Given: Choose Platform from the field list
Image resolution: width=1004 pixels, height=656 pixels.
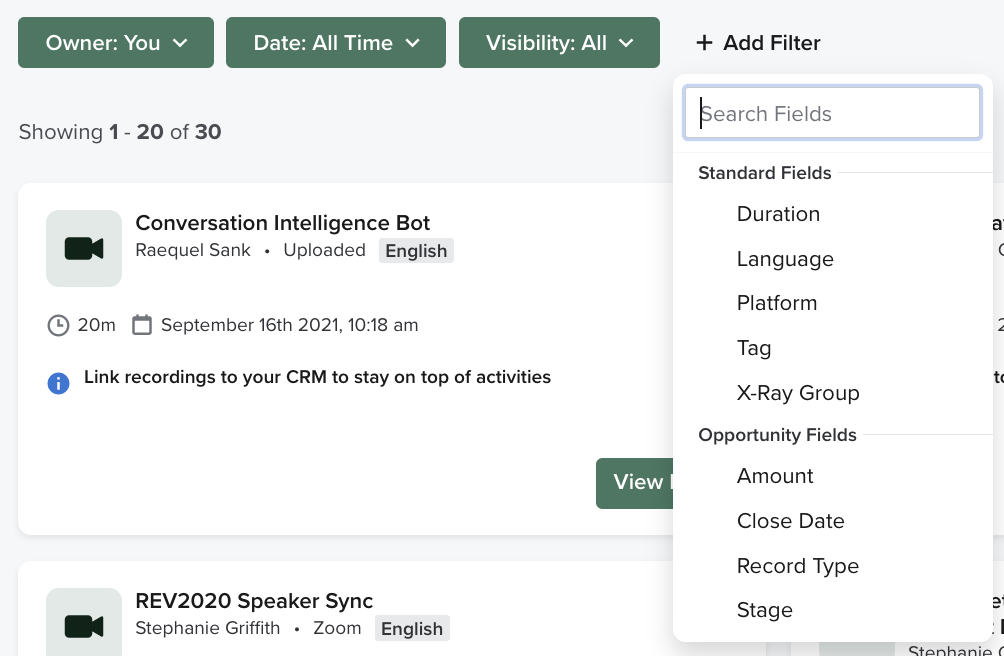Looking at the screenshot, I should click(x=777, y=303).
